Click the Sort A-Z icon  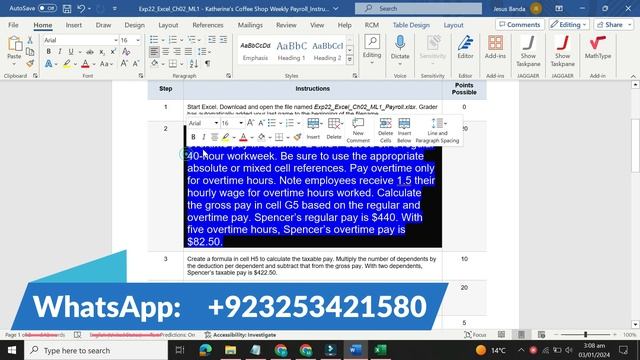coord(194,64)
